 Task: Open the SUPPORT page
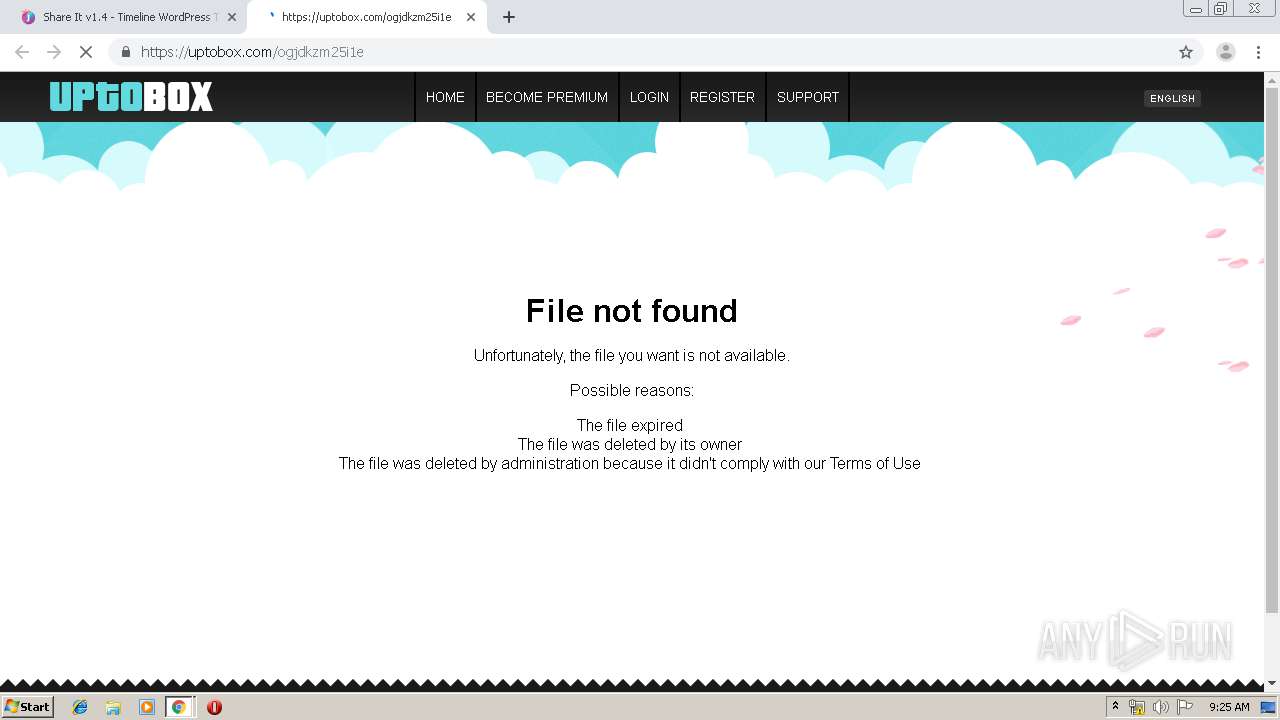pyautogui.click(x=808, y=97)
